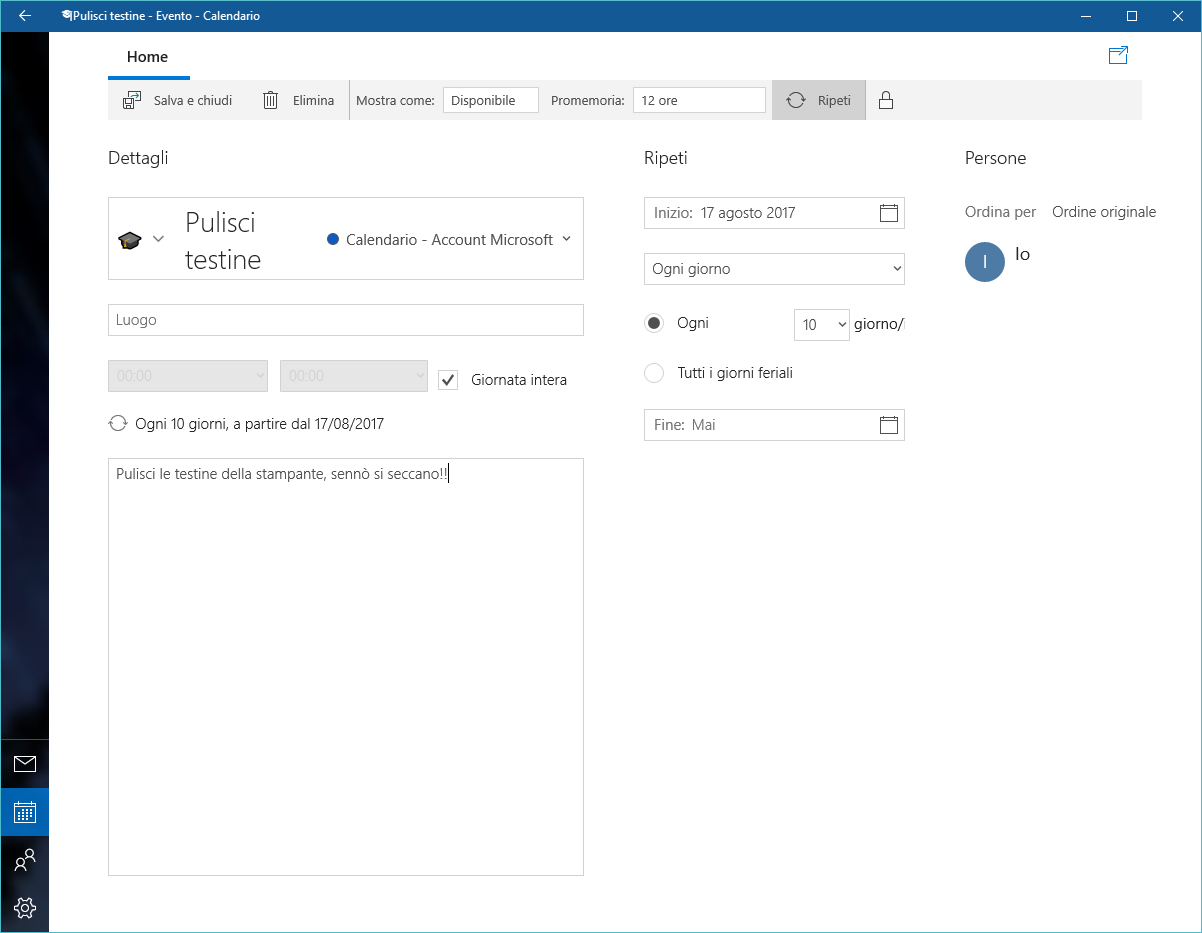The width and height of the screenshot is (1202, 933).
Task: Click the 'Io' person name
Action: click(x=1022, y=254)
